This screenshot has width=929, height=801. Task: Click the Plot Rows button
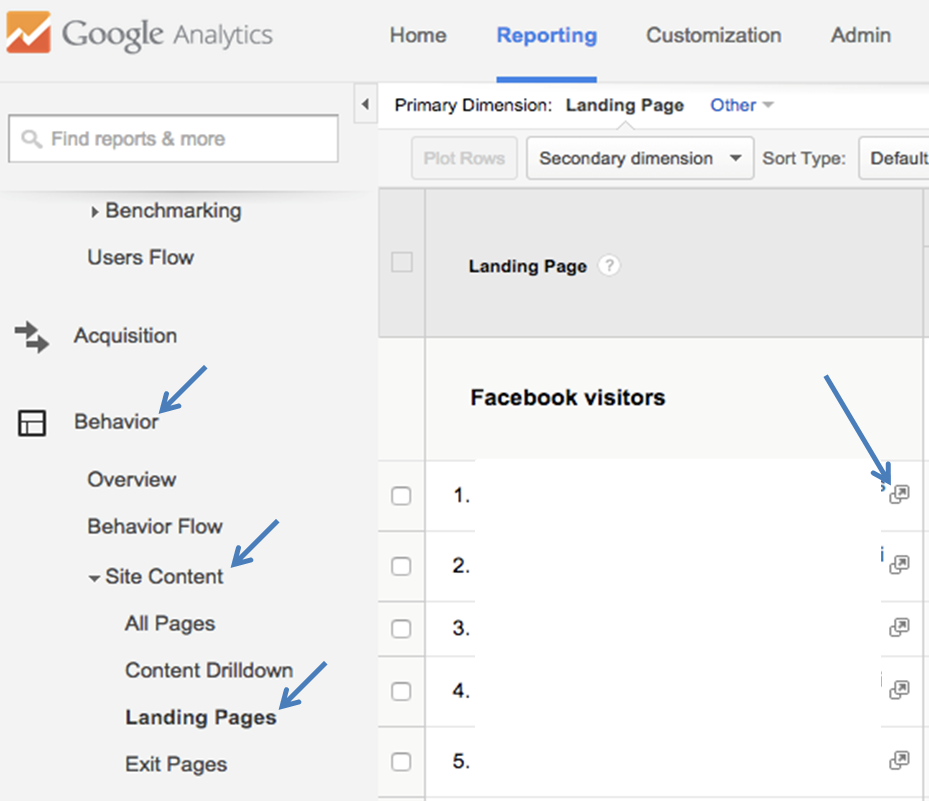464,158
